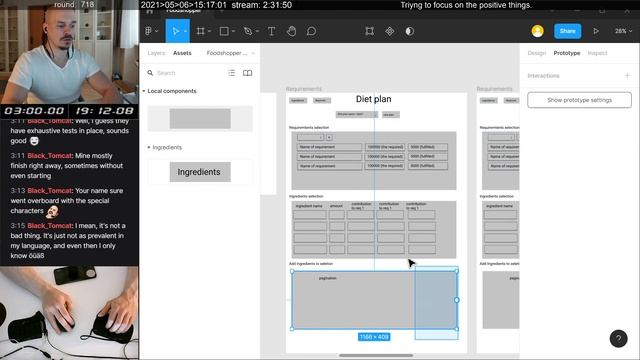Open the Foodshopper page dropdown
This screenshot has width=640, height=360.
coord(231,53)
